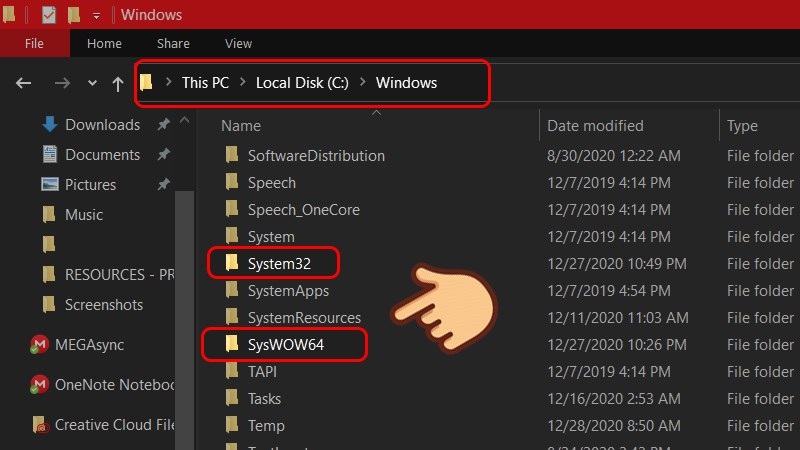The image size is (800, 450).
Task: Go forward with the Forward arrow
Action: click(62, 83)
